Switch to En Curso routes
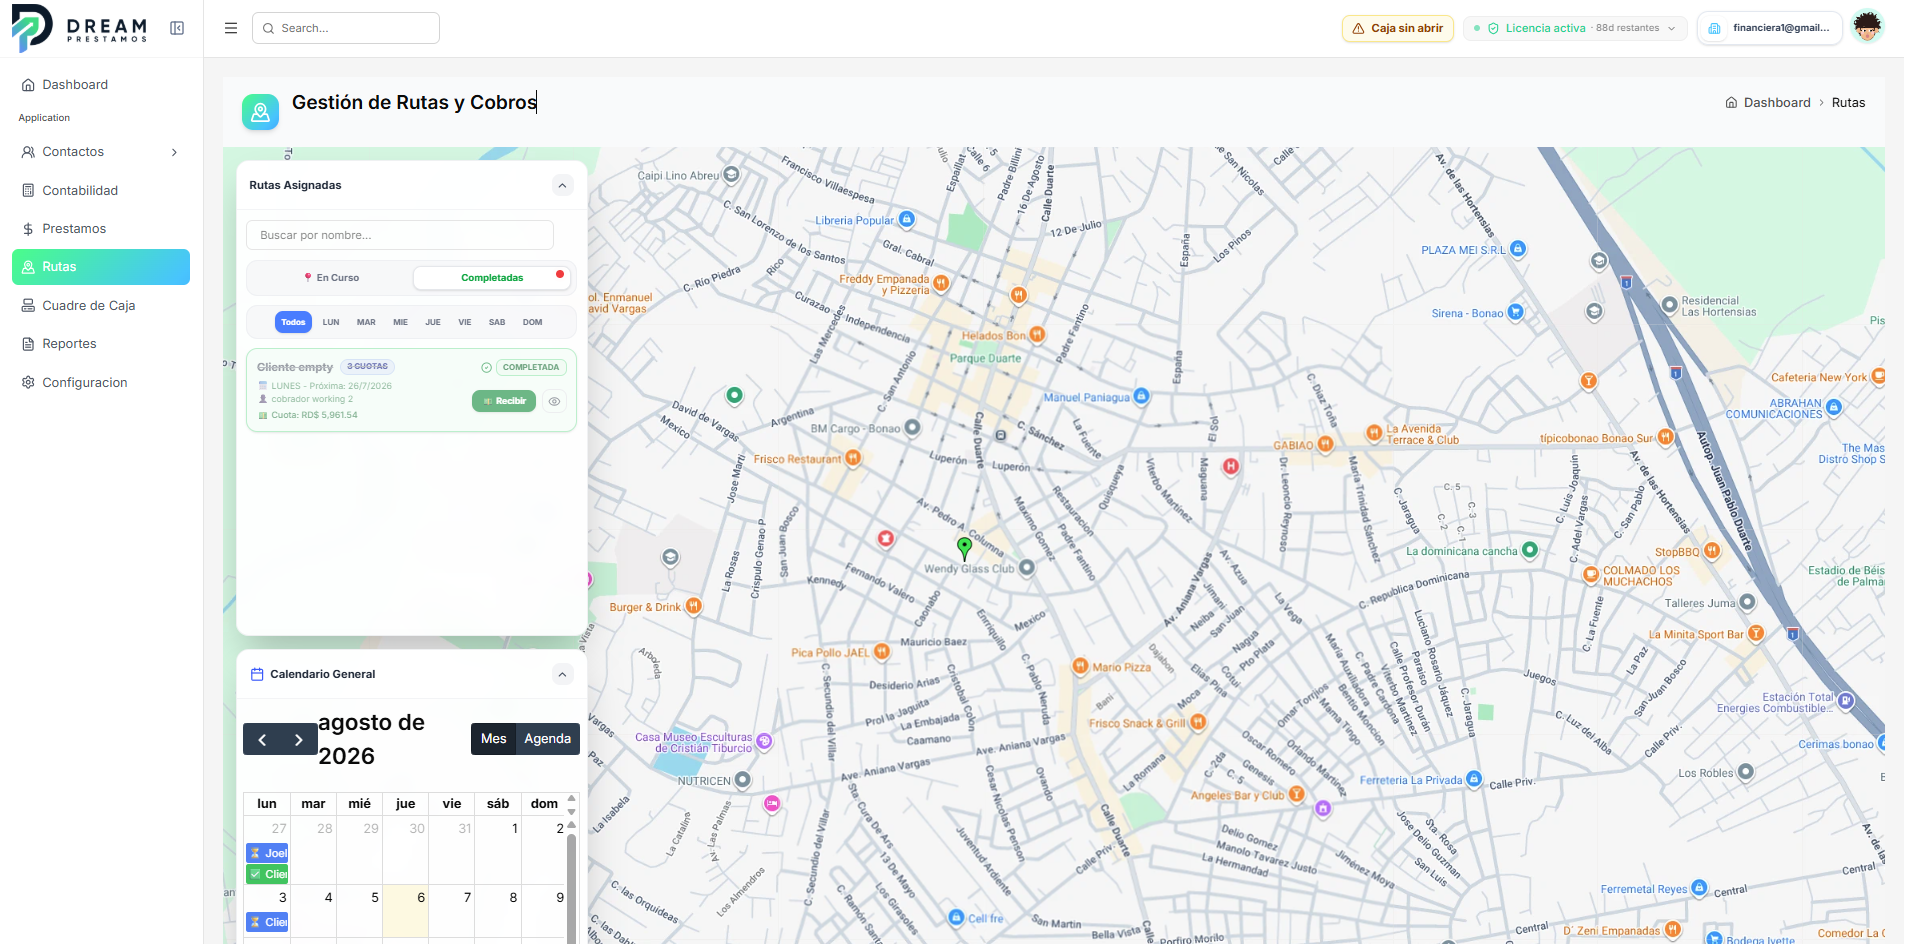This screenshot has height=944, width=1905. click(331, 278)
